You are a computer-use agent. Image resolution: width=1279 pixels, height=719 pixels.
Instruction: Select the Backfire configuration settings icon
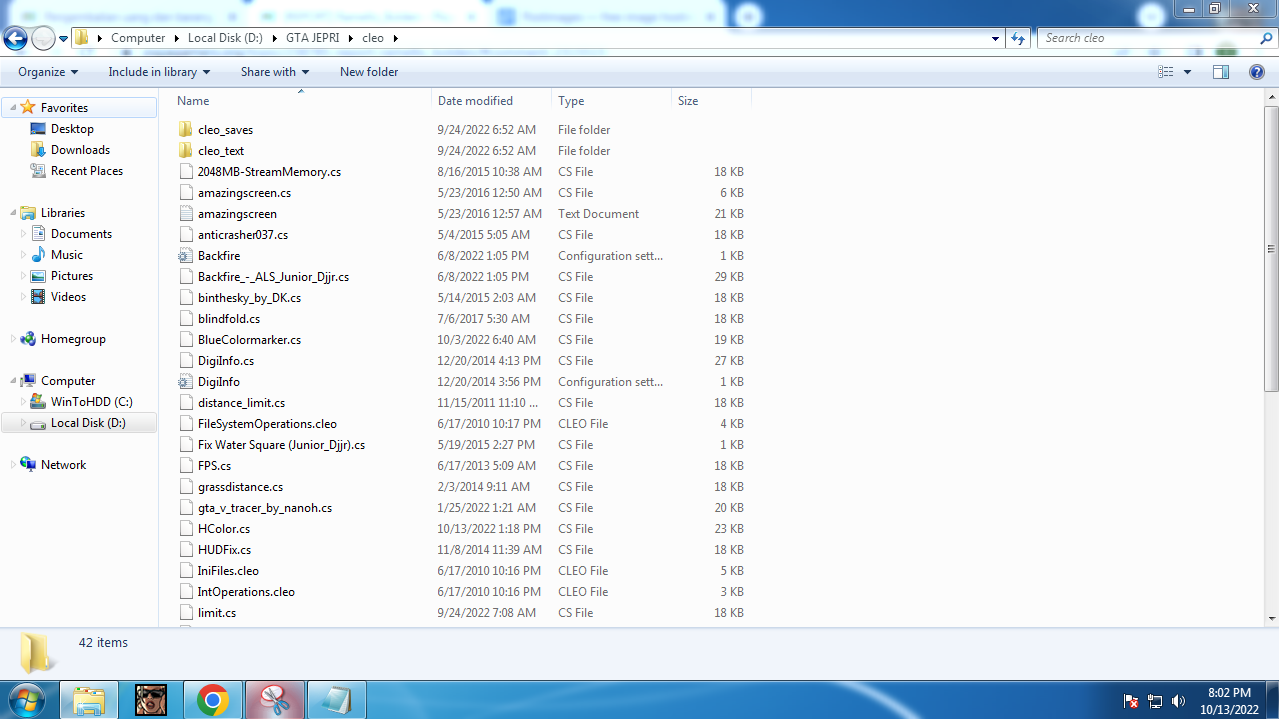(185, 256)
